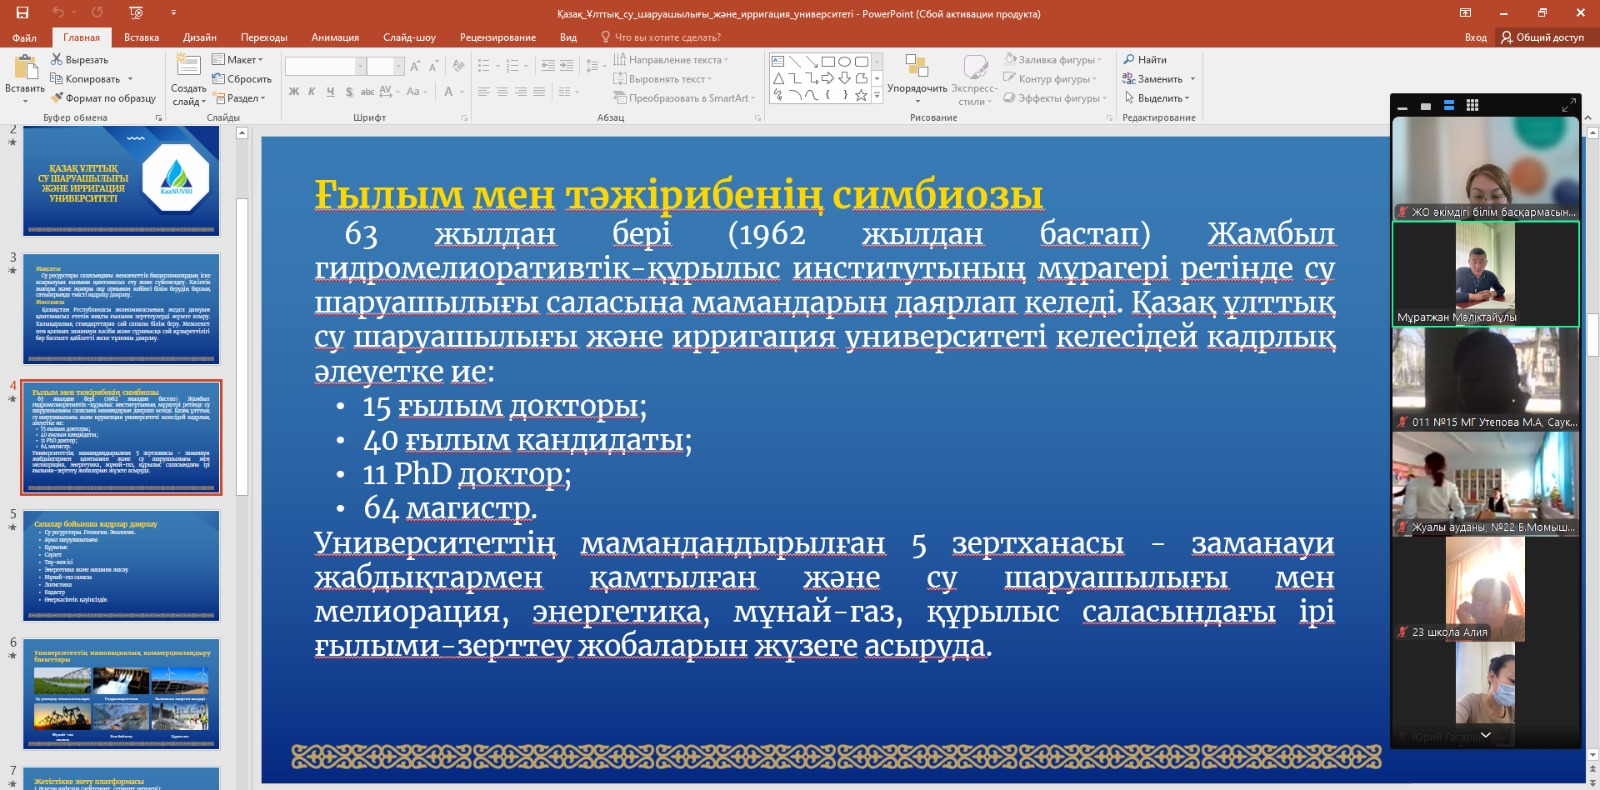Click the font color A button
The image size is (1600, 790).
pos(448,91)
